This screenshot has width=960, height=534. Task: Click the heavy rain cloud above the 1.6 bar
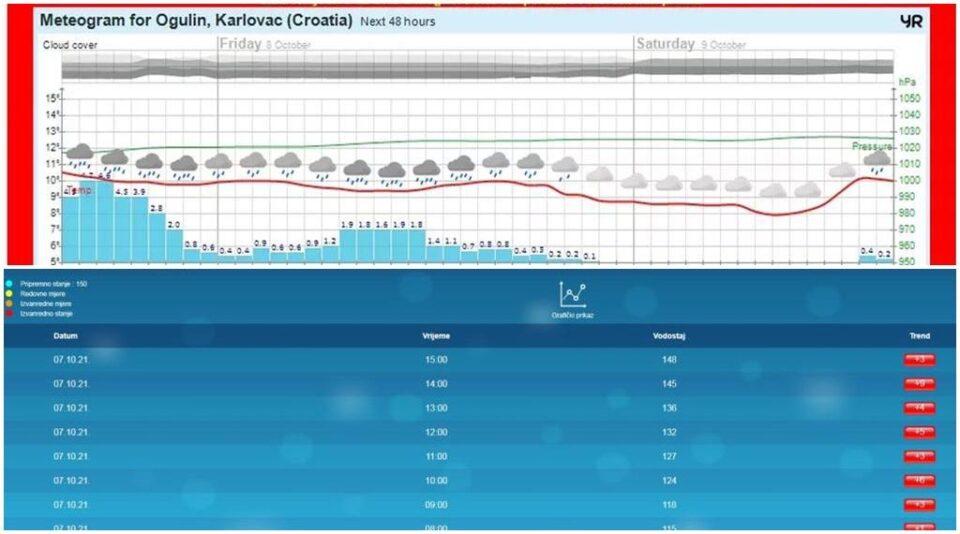coord(391,173)
